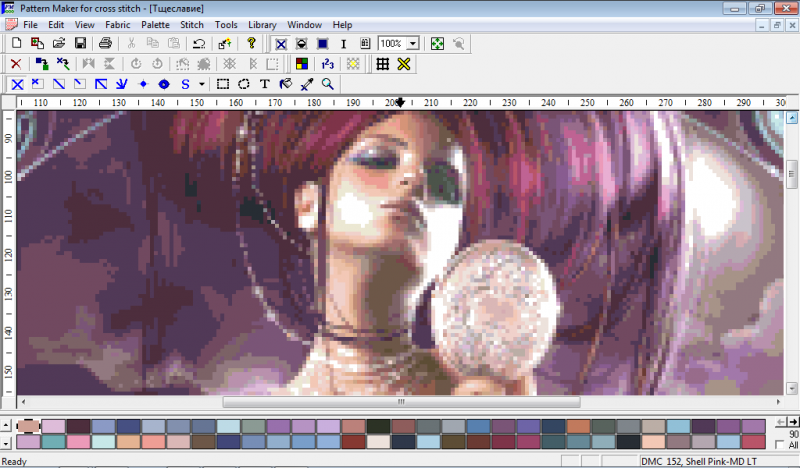This screenshot has height=468, width=800.
Task: Click the Print icon
Action: tap(105, 43)
